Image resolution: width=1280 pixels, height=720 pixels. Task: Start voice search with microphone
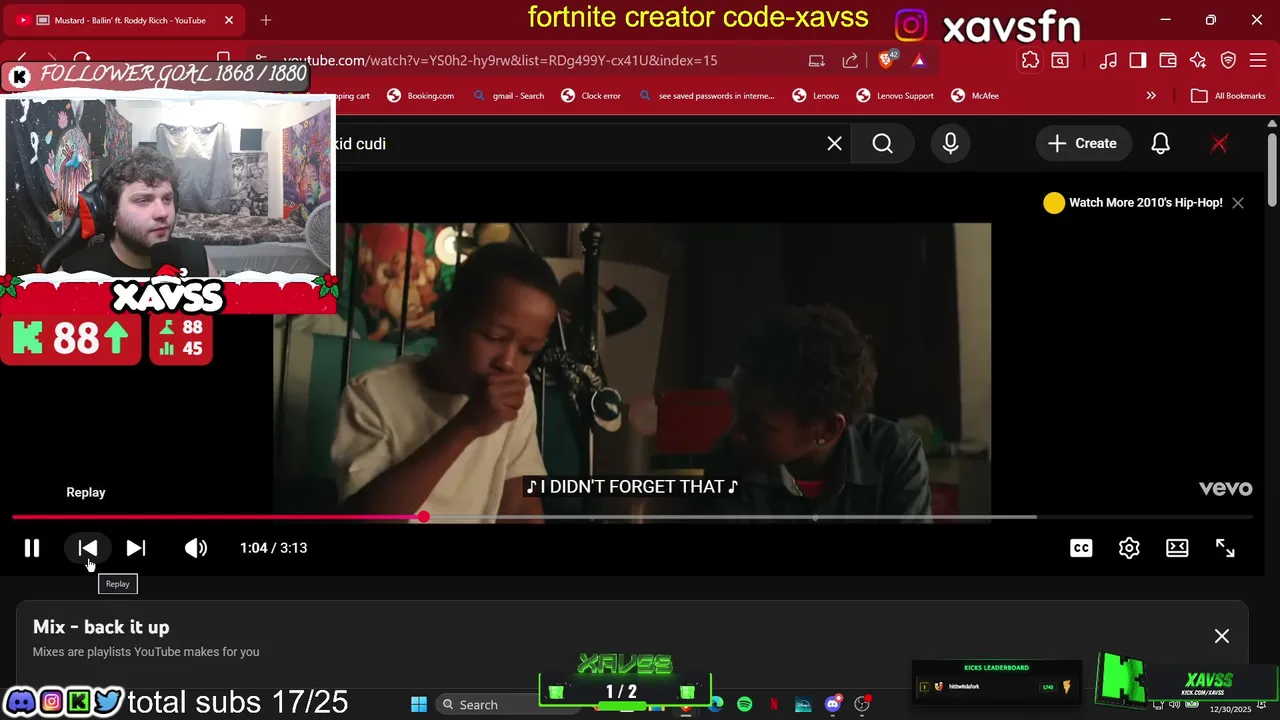950,144
